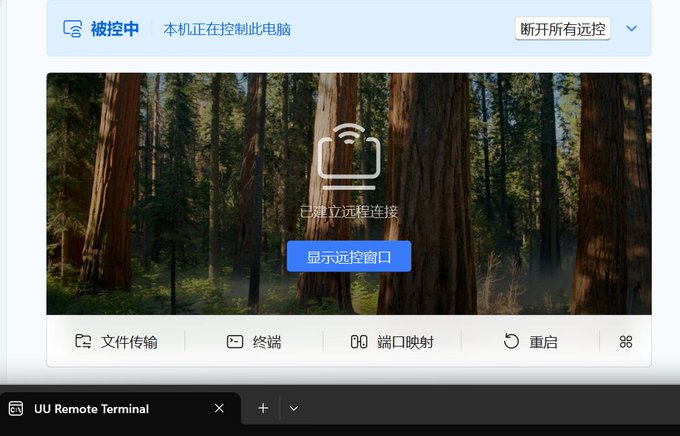
Task: Open 端口映射 port mapping
Action: (392, 342)
